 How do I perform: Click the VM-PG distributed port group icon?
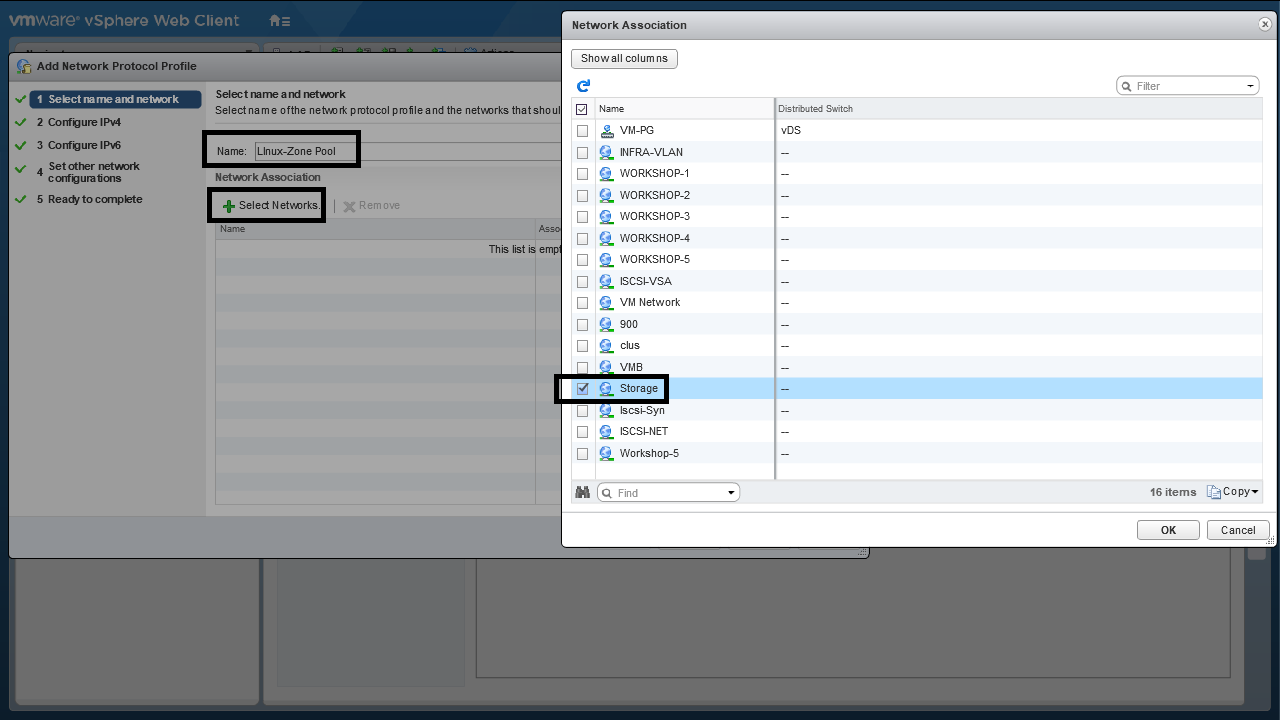point(606,131)
